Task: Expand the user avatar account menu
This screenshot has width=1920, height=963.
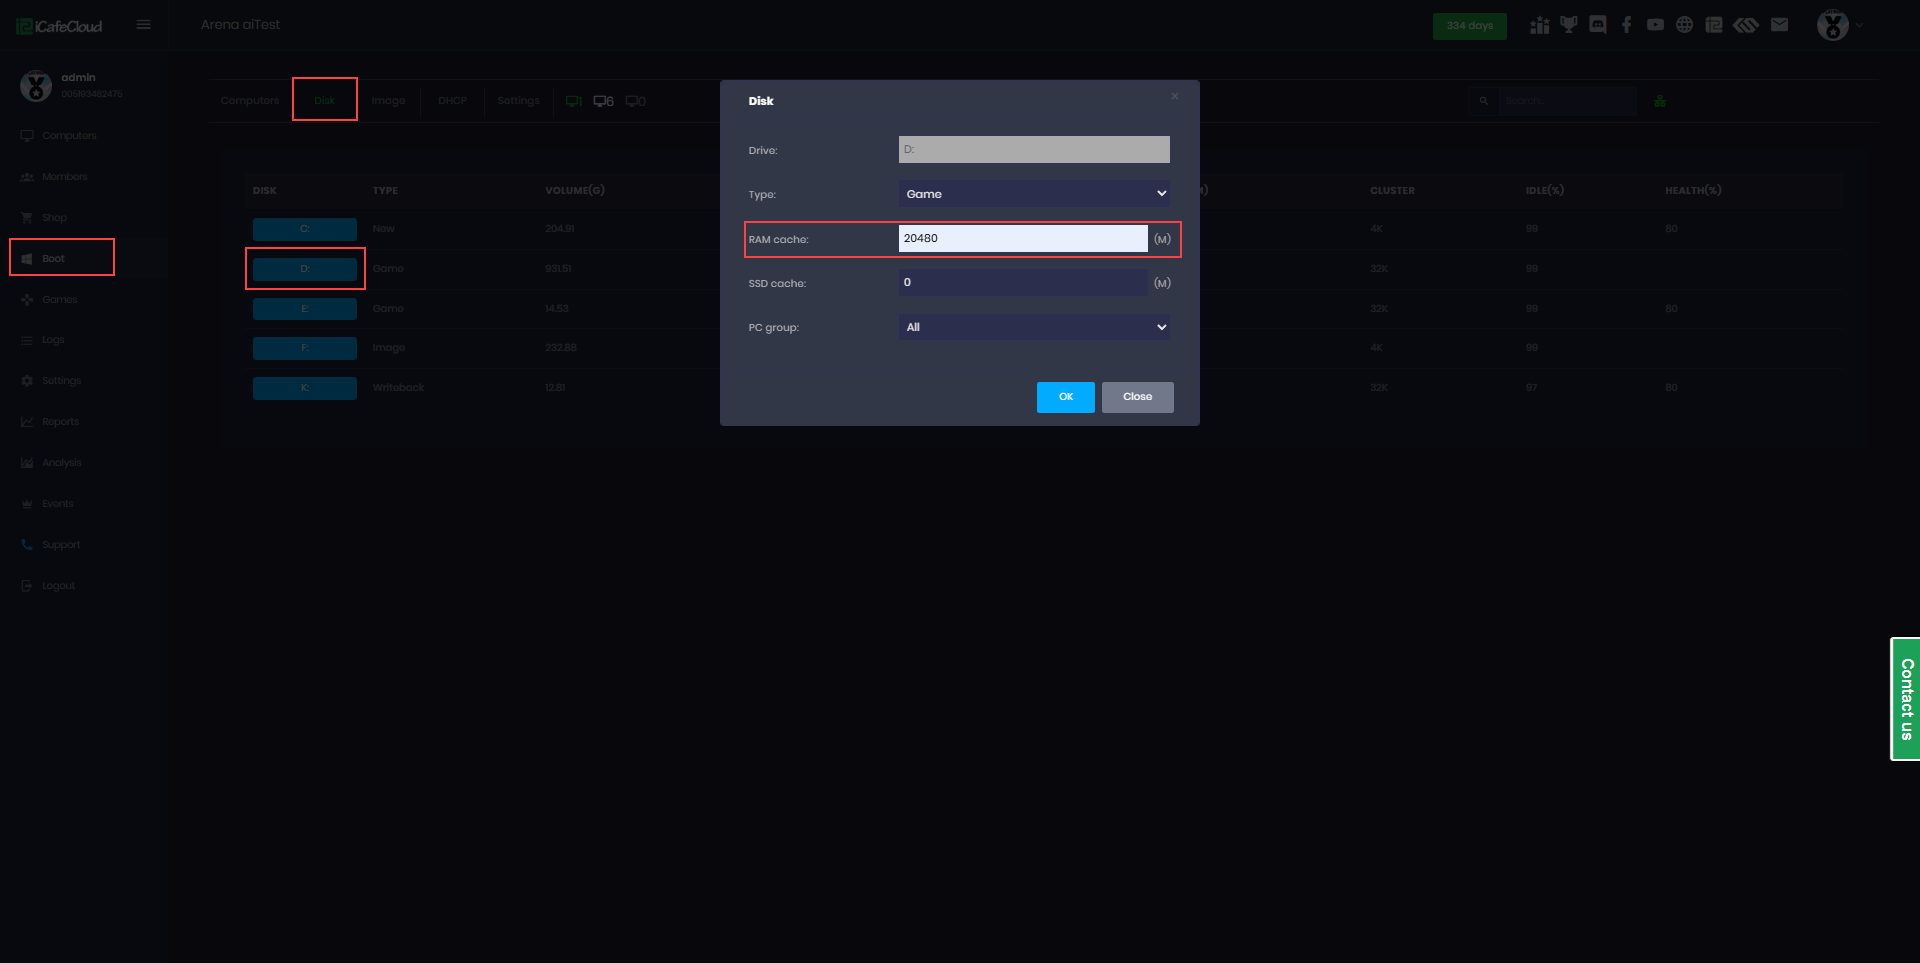Action: pyautogui.click(x=1838, y=25)
